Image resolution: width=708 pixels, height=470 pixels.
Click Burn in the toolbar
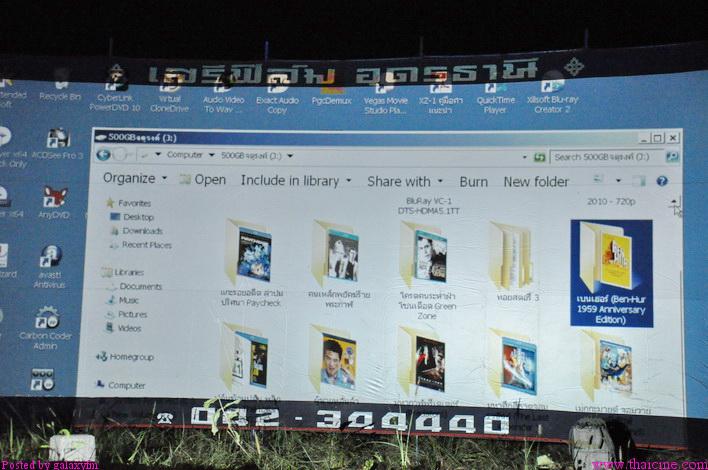tap(474, 182)
